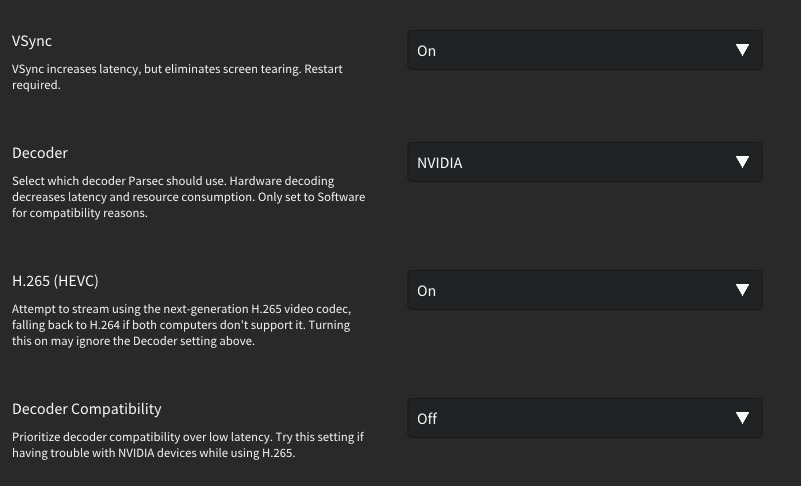801x486 pixels.
Task: Select the Decoder setting heading
Action: tap(40, 153)
